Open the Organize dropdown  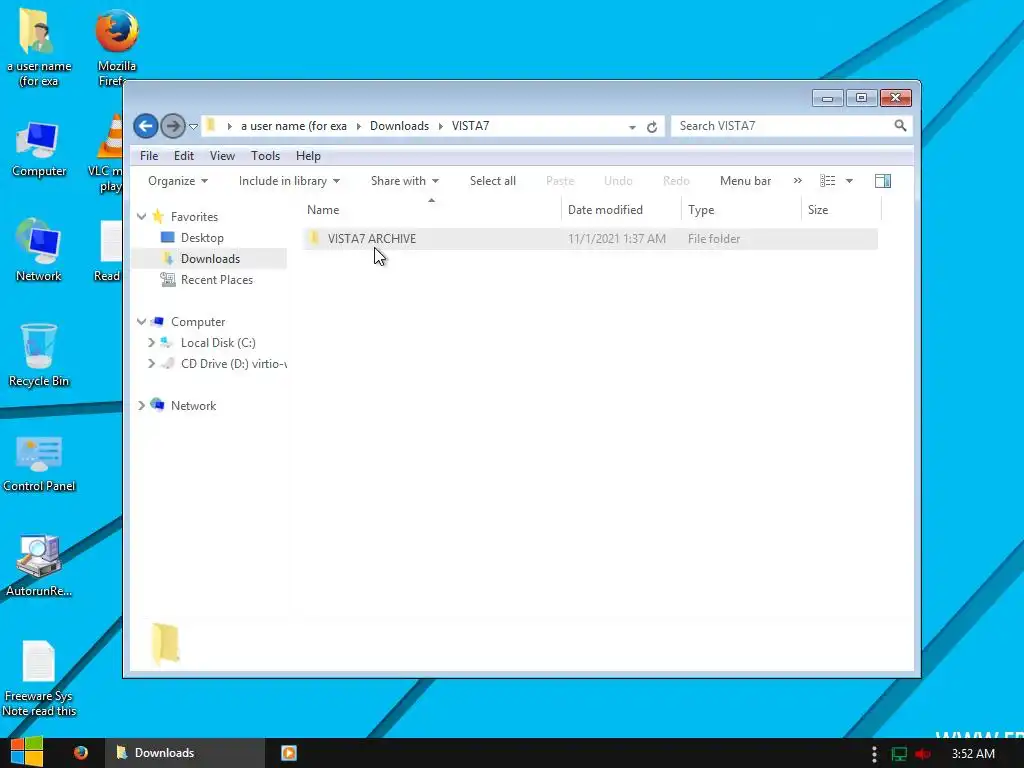178,181
